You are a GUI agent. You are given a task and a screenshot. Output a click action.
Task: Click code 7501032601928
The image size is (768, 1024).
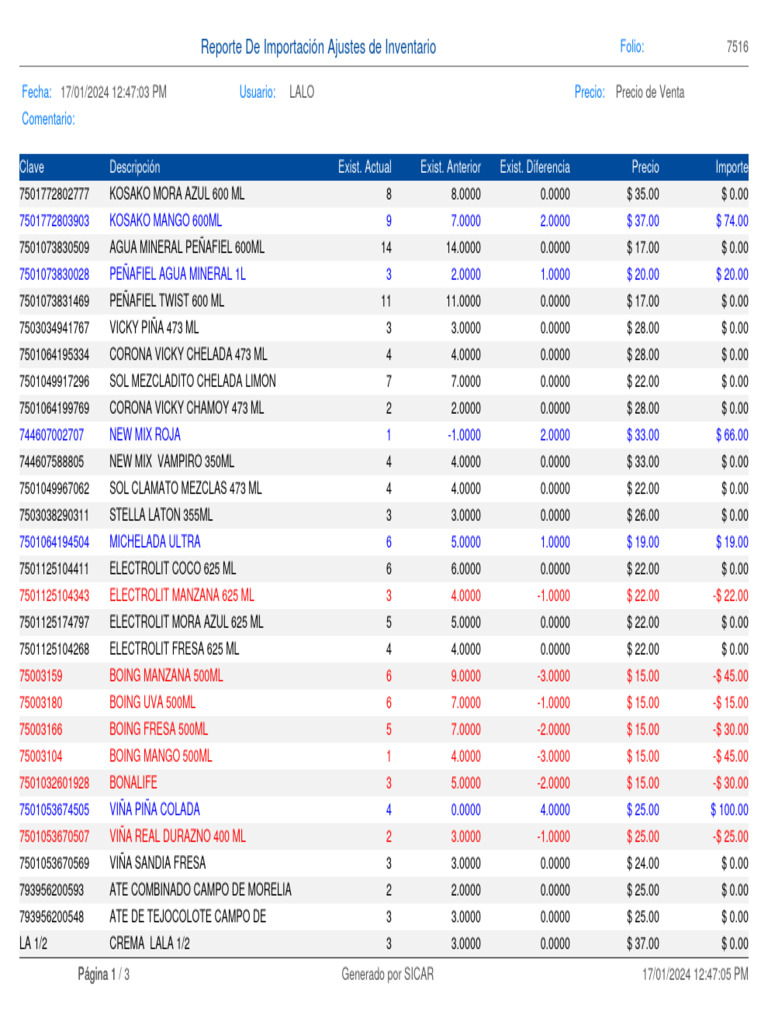pos(54,783)
